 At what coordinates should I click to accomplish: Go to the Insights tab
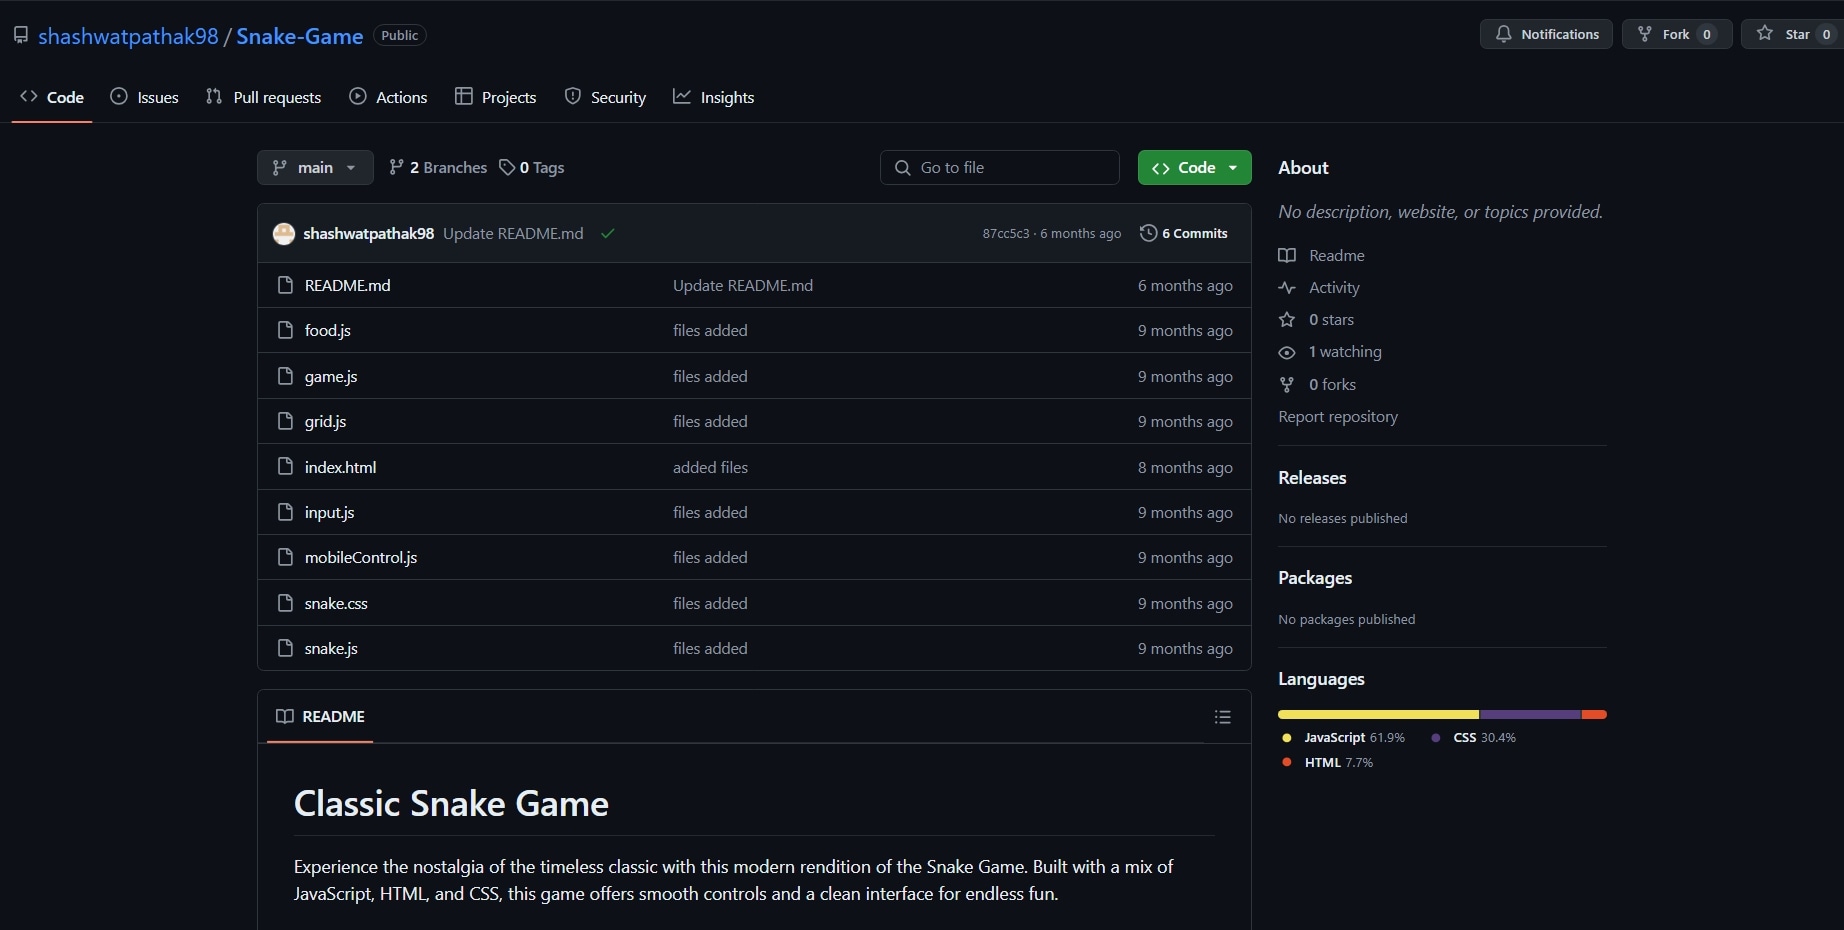[x=714, y=97]
